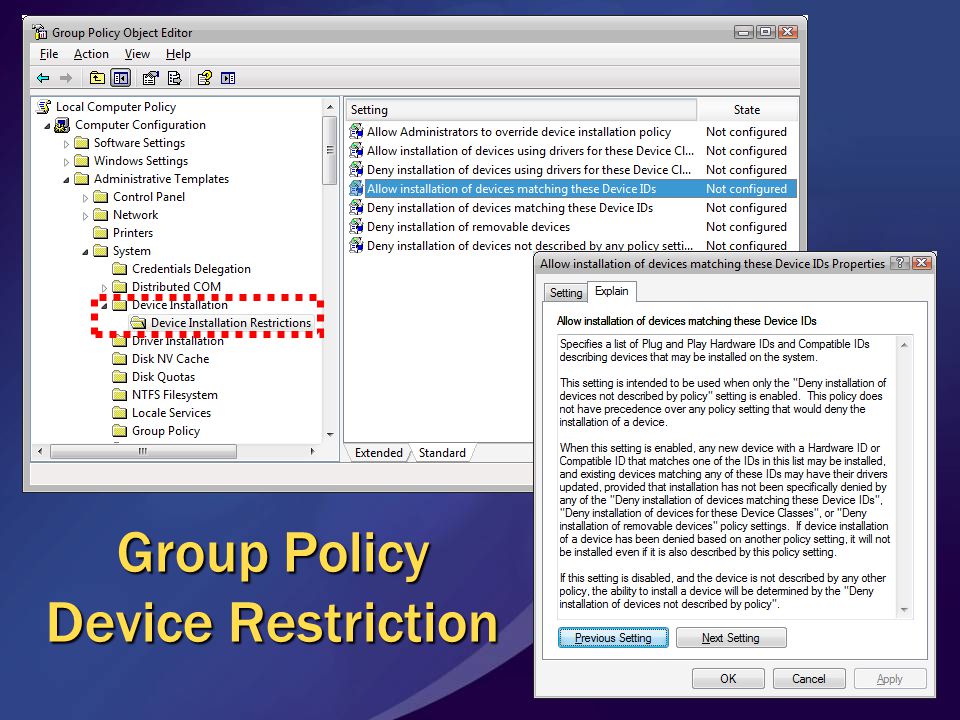Viewport: 960px width, 720px height.
Task: Click the Apply button
Action: (x=890, y=678)
